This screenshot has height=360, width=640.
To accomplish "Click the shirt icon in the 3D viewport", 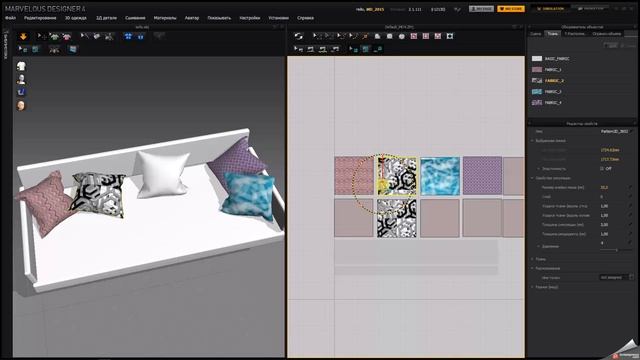I will tap(21, 66).
